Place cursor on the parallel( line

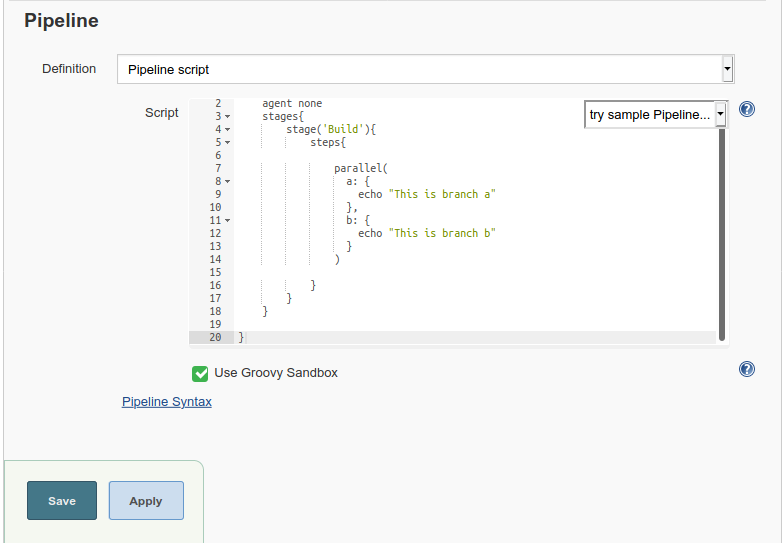360,169
